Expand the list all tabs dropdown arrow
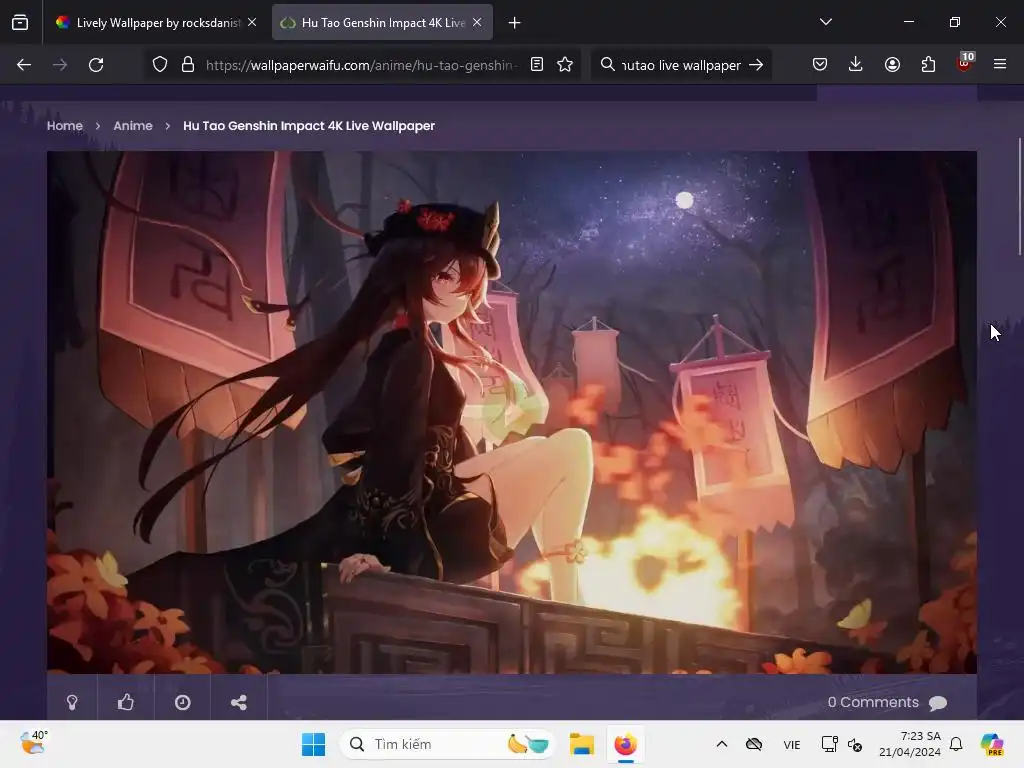This screenshot has height=768, width=1024. tap(825, 23)
